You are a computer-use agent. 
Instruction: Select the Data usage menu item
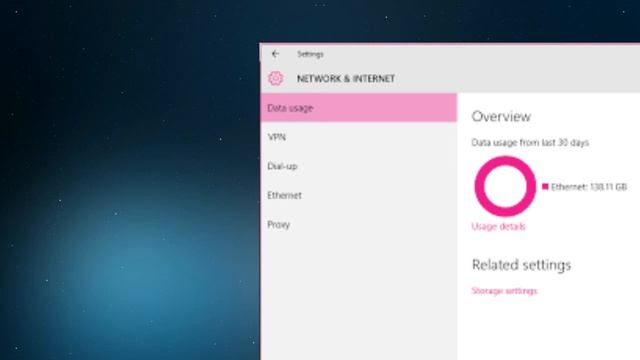(x=358, y=108)
